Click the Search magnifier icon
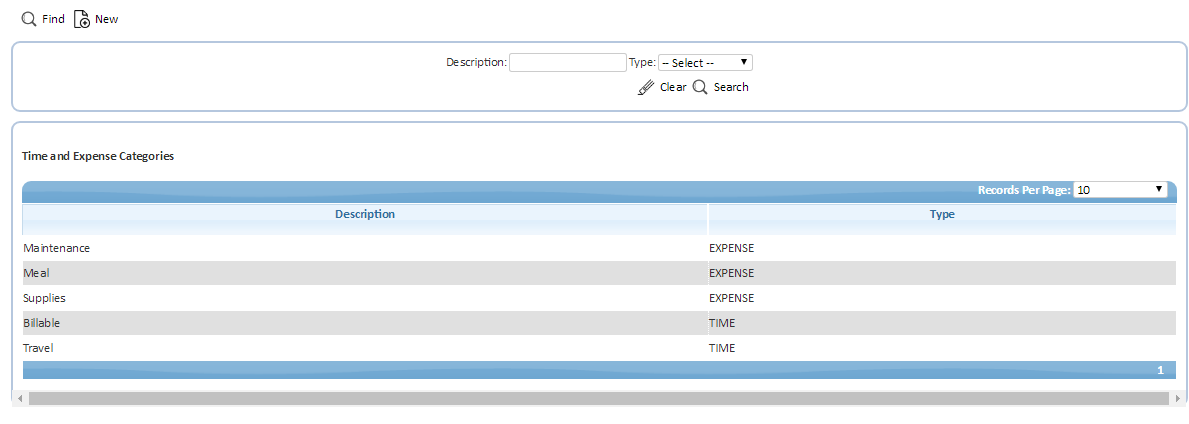 (700, 87)
